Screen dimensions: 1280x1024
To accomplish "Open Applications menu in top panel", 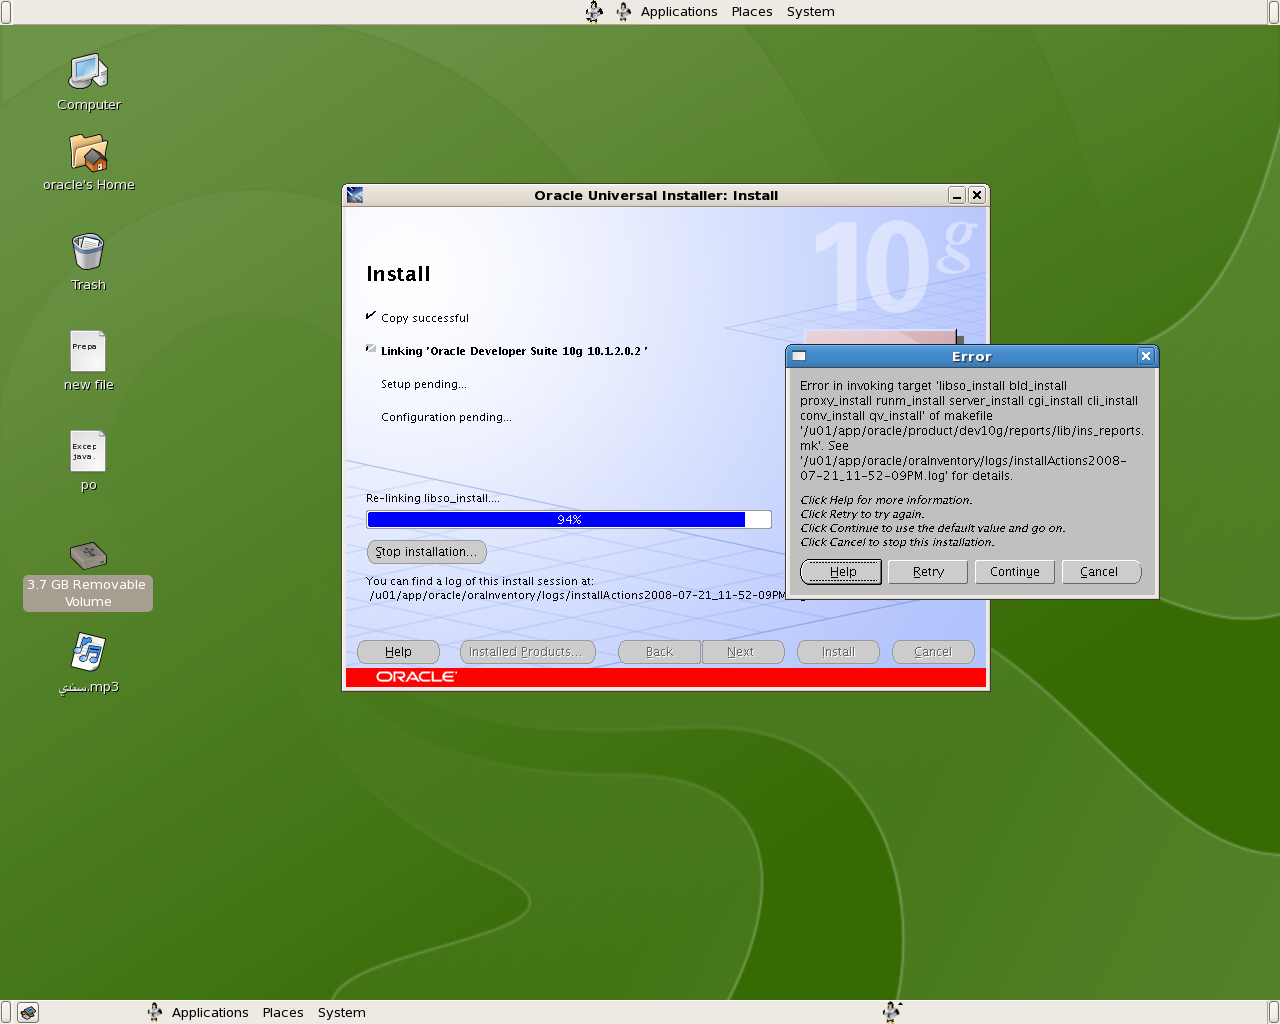I will [x=679, y=12].
